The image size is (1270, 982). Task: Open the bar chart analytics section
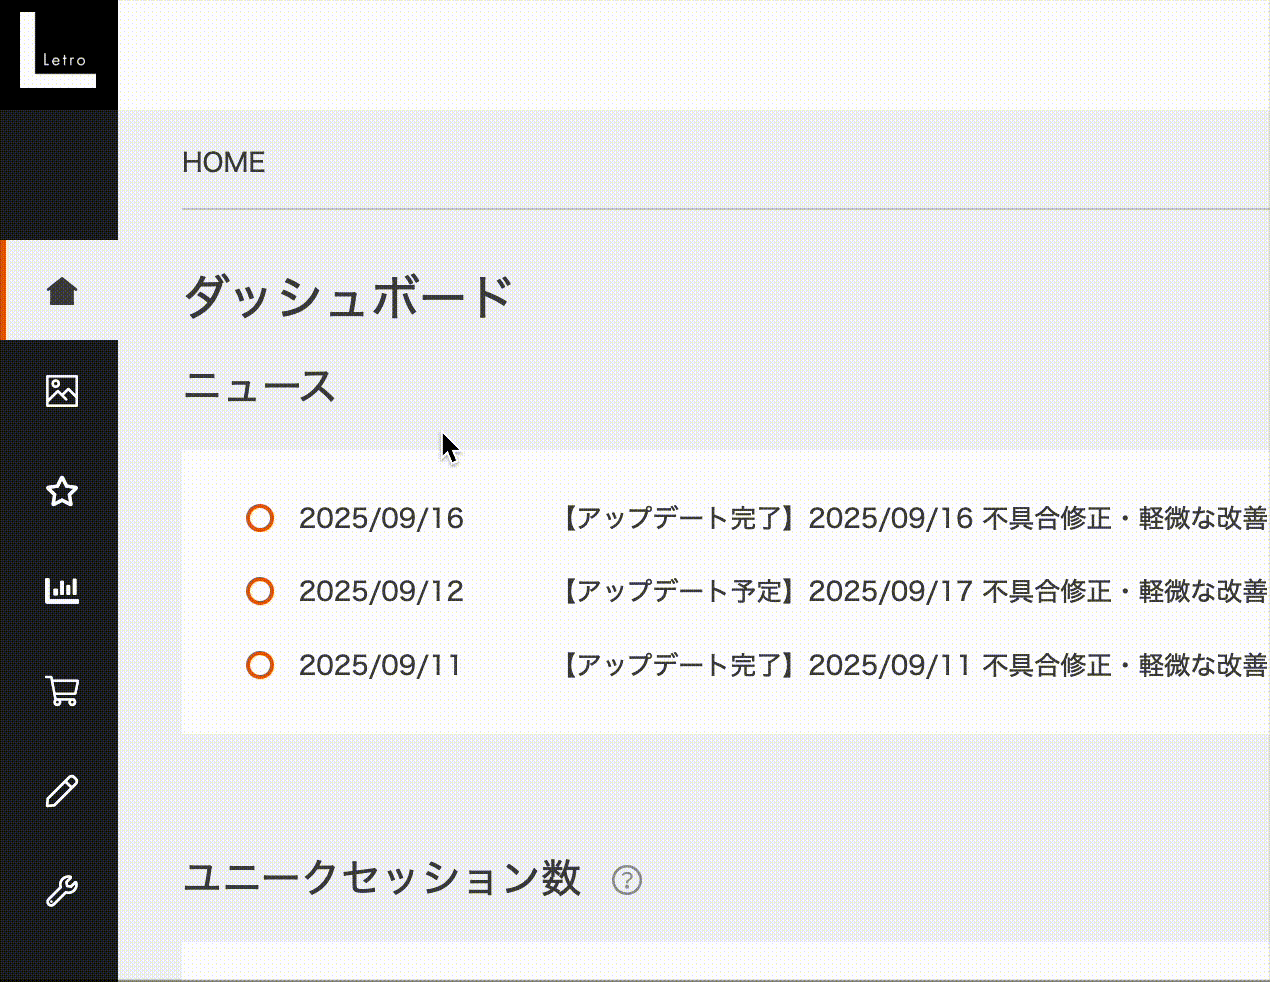(x=62, y=591)
